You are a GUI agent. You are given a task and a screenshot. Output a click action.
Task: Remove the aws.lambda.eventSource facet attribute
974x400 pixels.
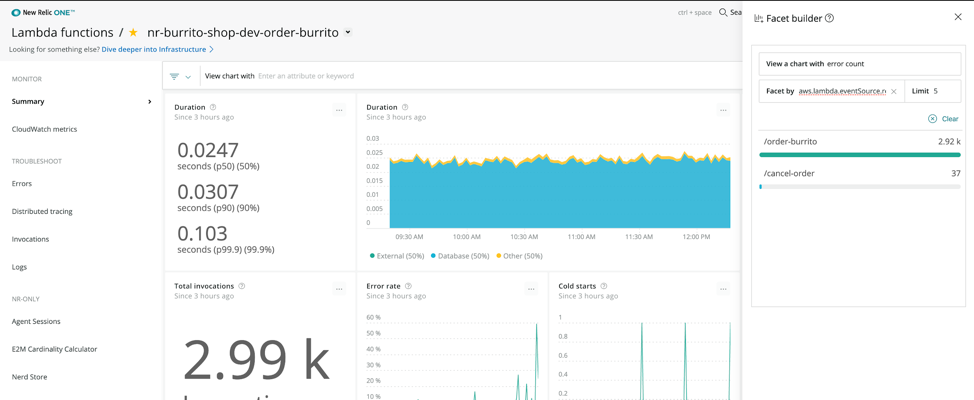click(894, 91)
